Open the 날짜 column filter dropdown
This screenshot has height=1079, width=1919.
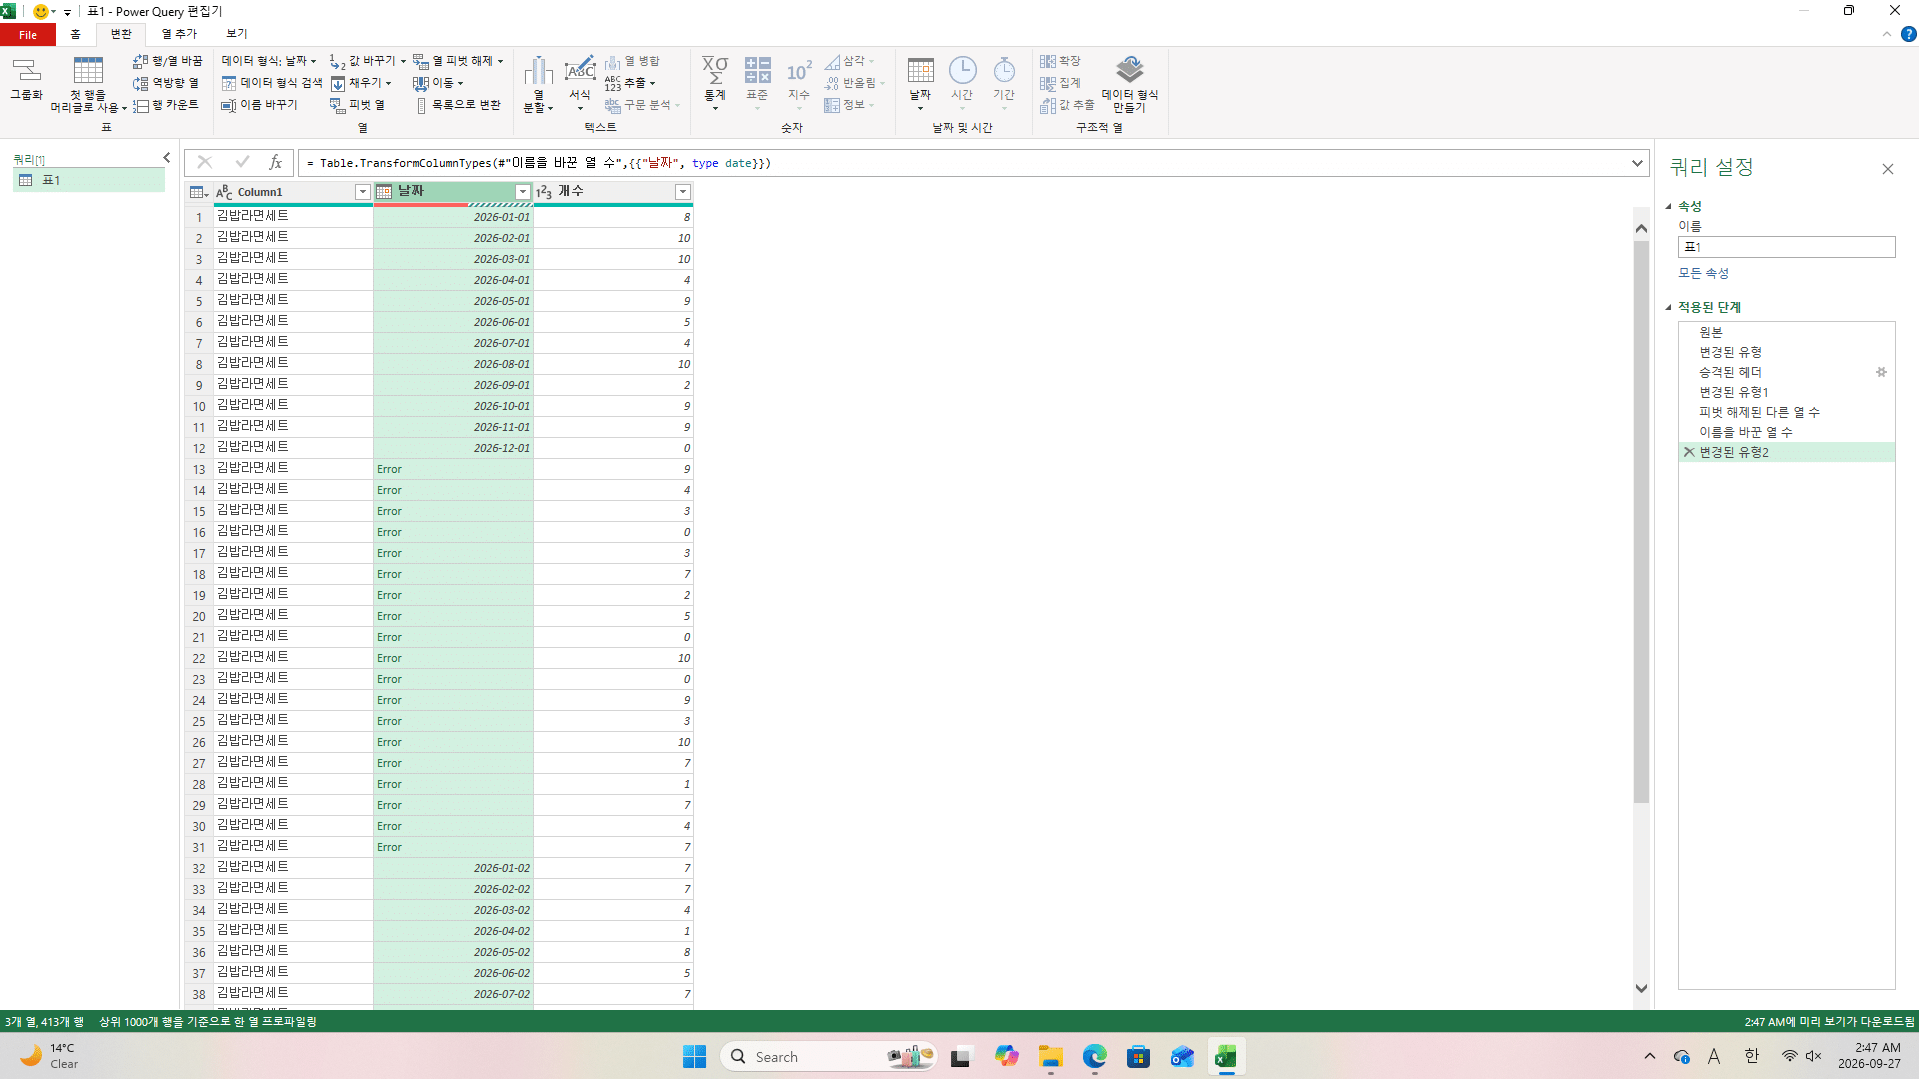click(522, 192)
